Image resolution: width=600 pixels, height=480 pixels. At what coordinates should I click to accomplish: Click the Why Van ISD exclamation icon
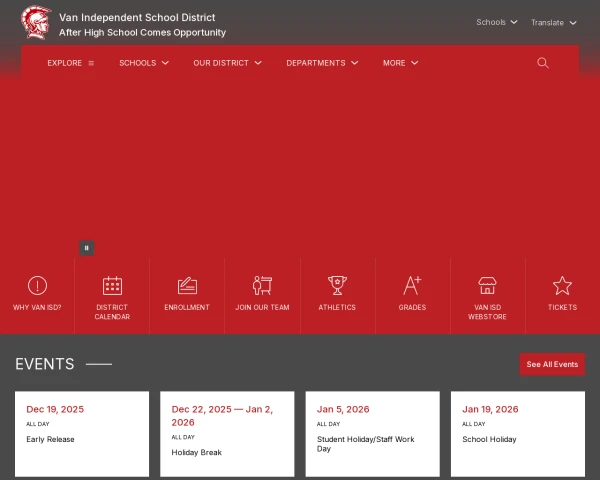coord(37,286)
